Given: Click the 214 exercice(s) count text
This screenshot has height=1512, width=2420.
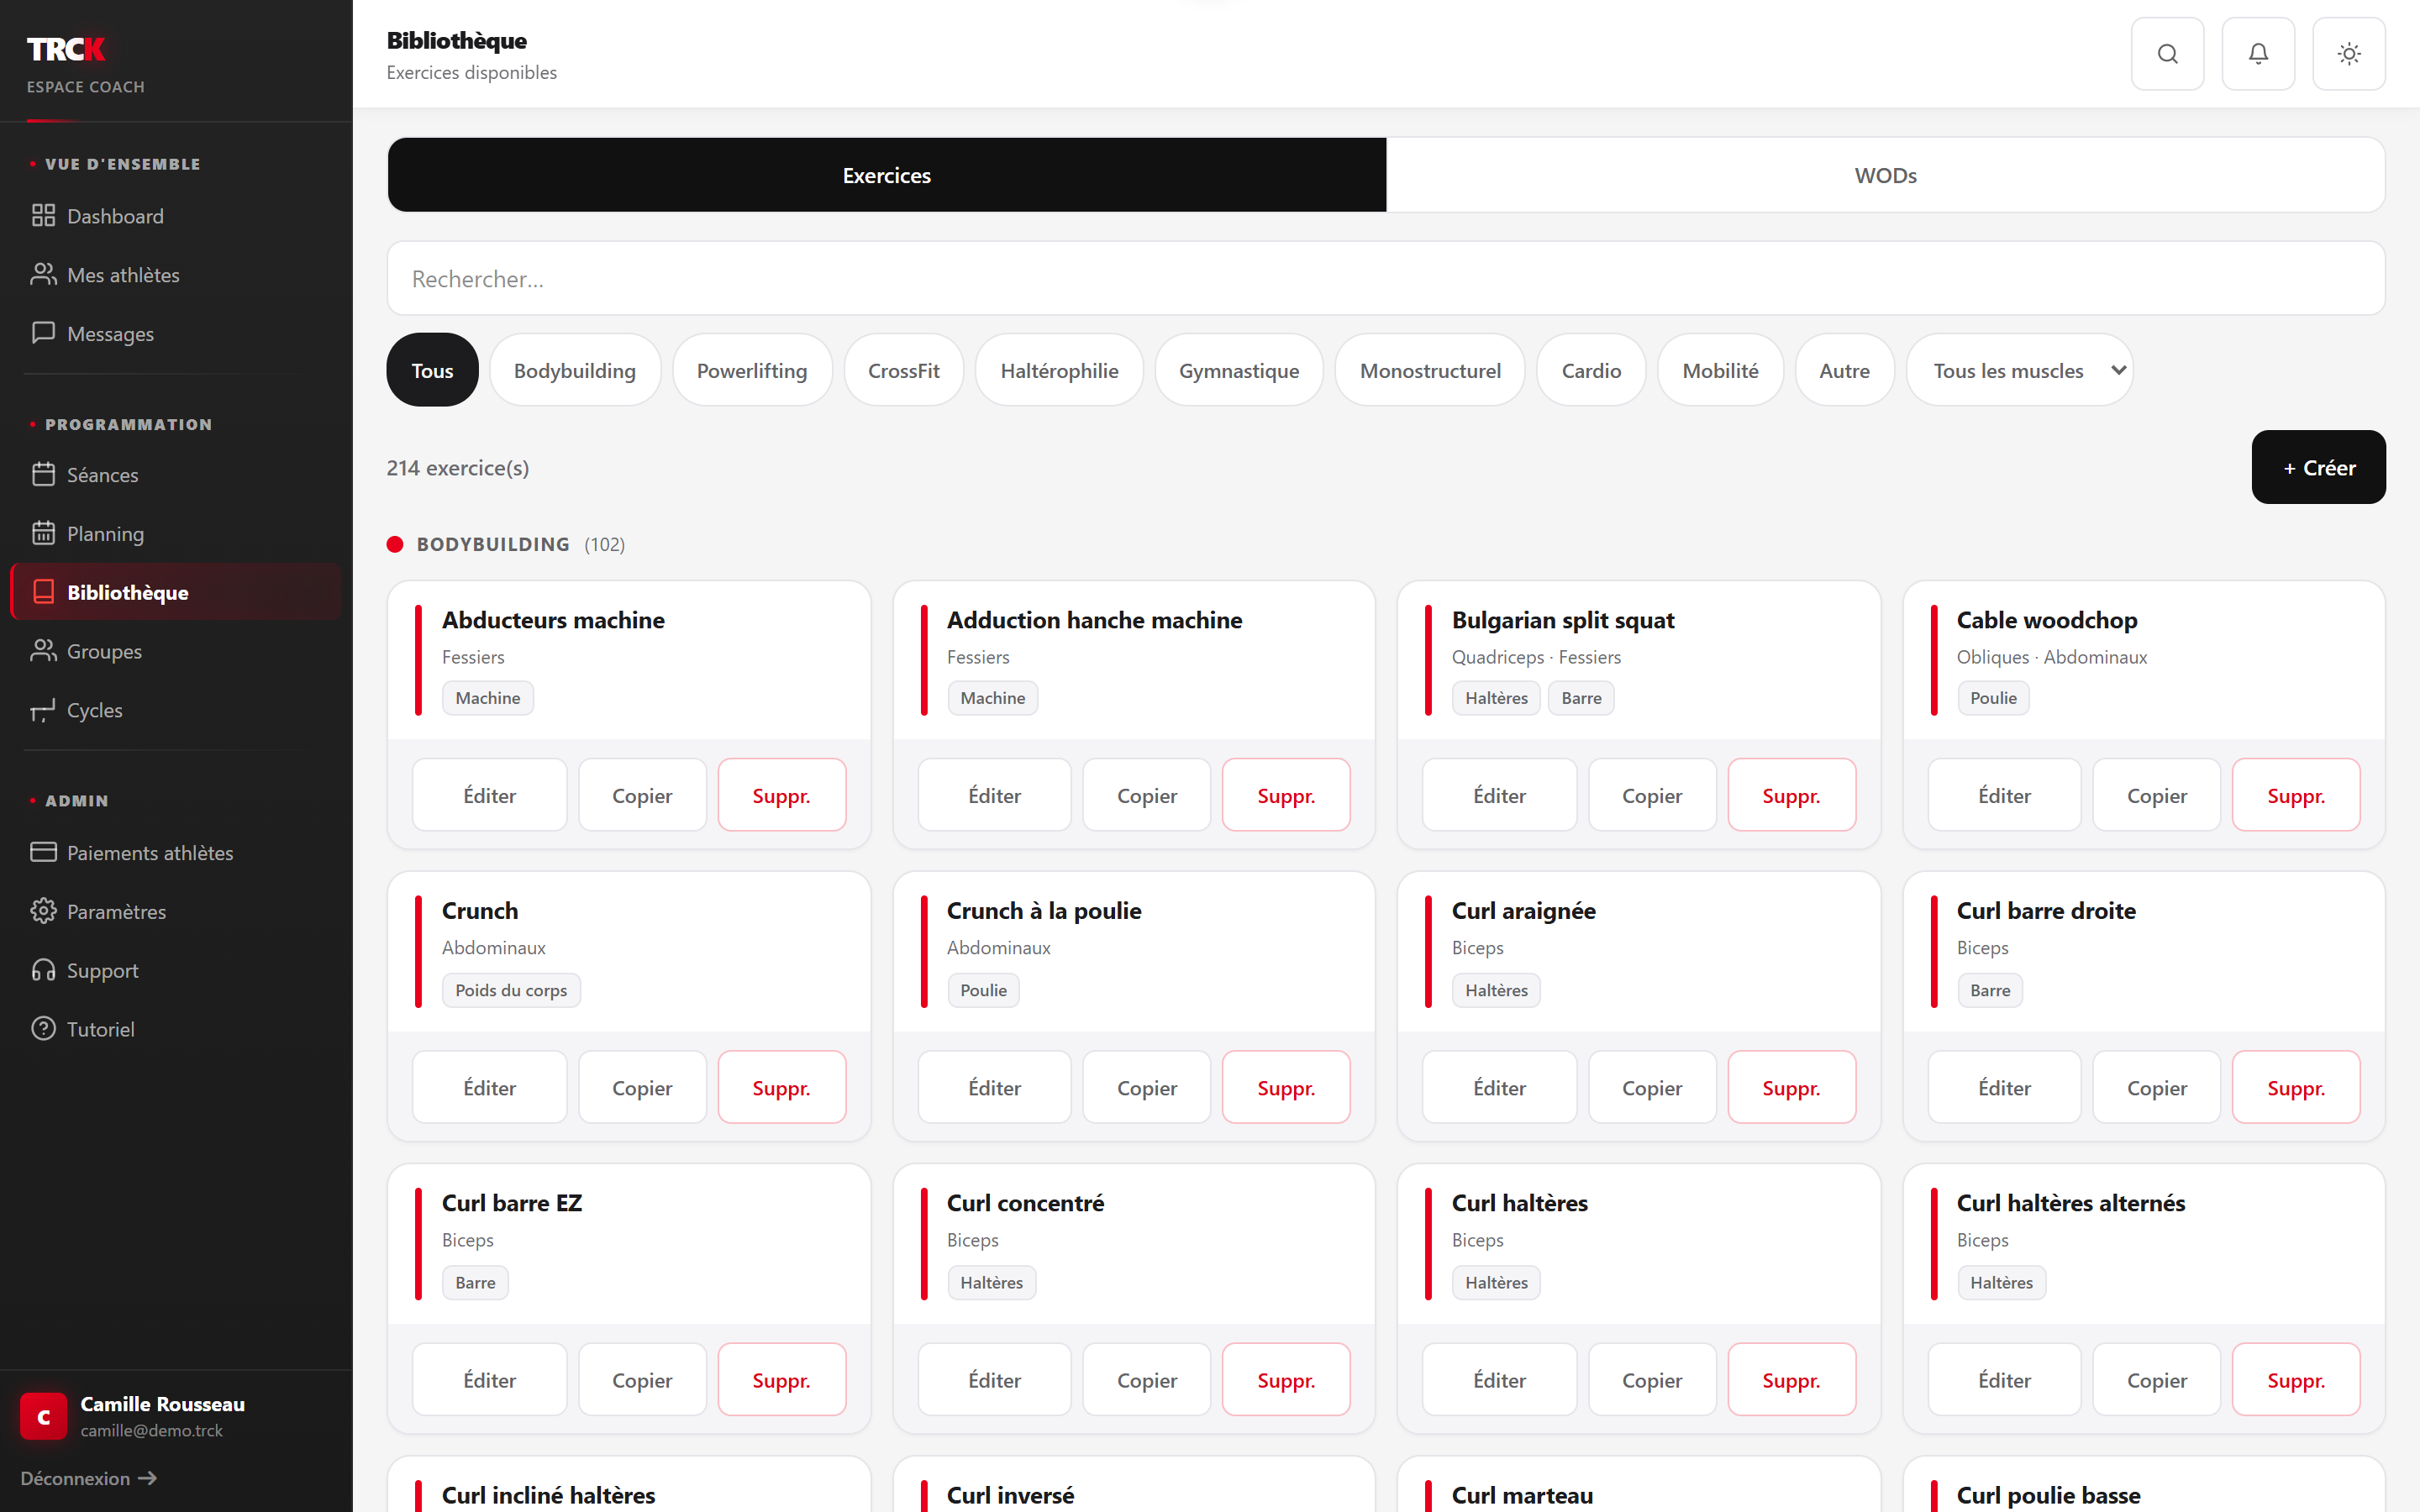Looking at the screenshot, I should coord(458,467).
